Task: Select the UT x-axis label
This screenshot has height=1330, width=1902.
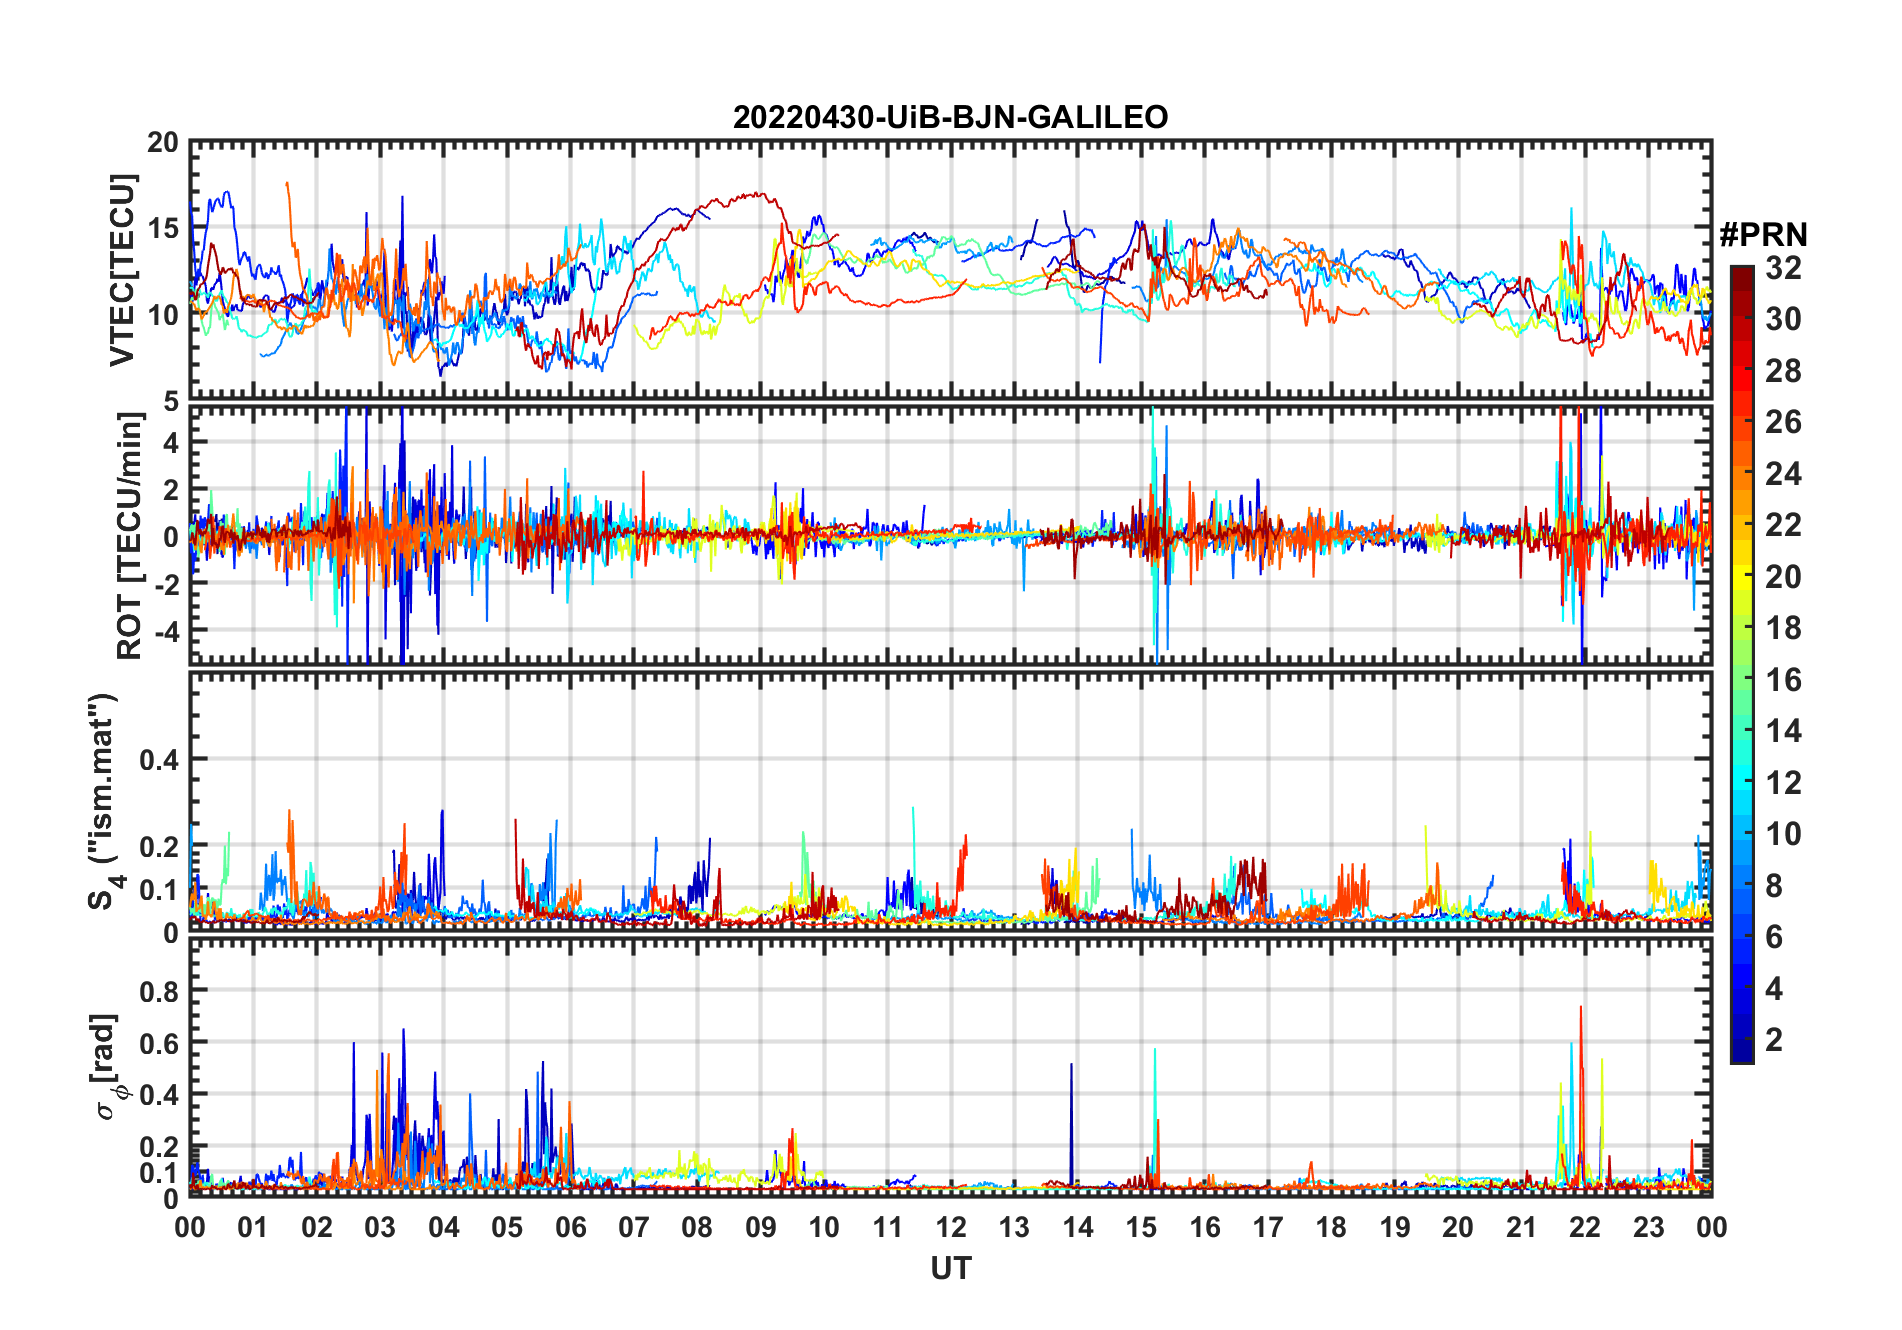Action: pyautogui.click(x=950, y=1269)
